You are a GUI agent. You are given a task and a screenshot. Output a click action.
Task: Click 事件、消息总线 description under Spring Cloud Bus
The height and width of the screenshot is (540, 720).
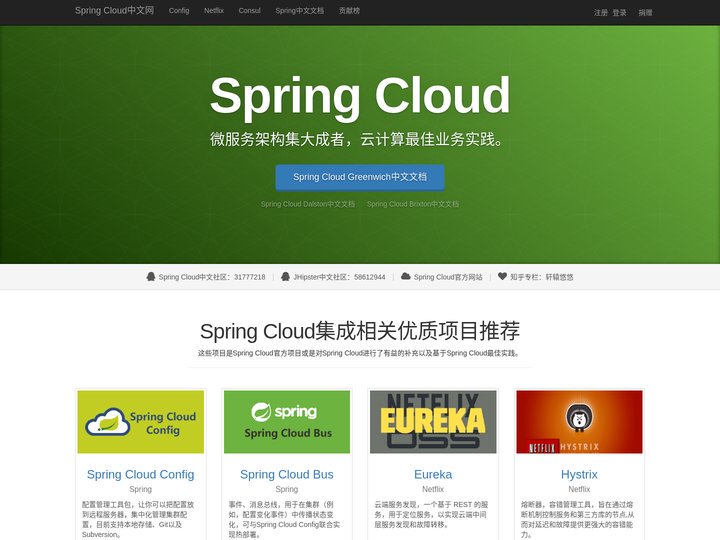click(x=284, y=519)
